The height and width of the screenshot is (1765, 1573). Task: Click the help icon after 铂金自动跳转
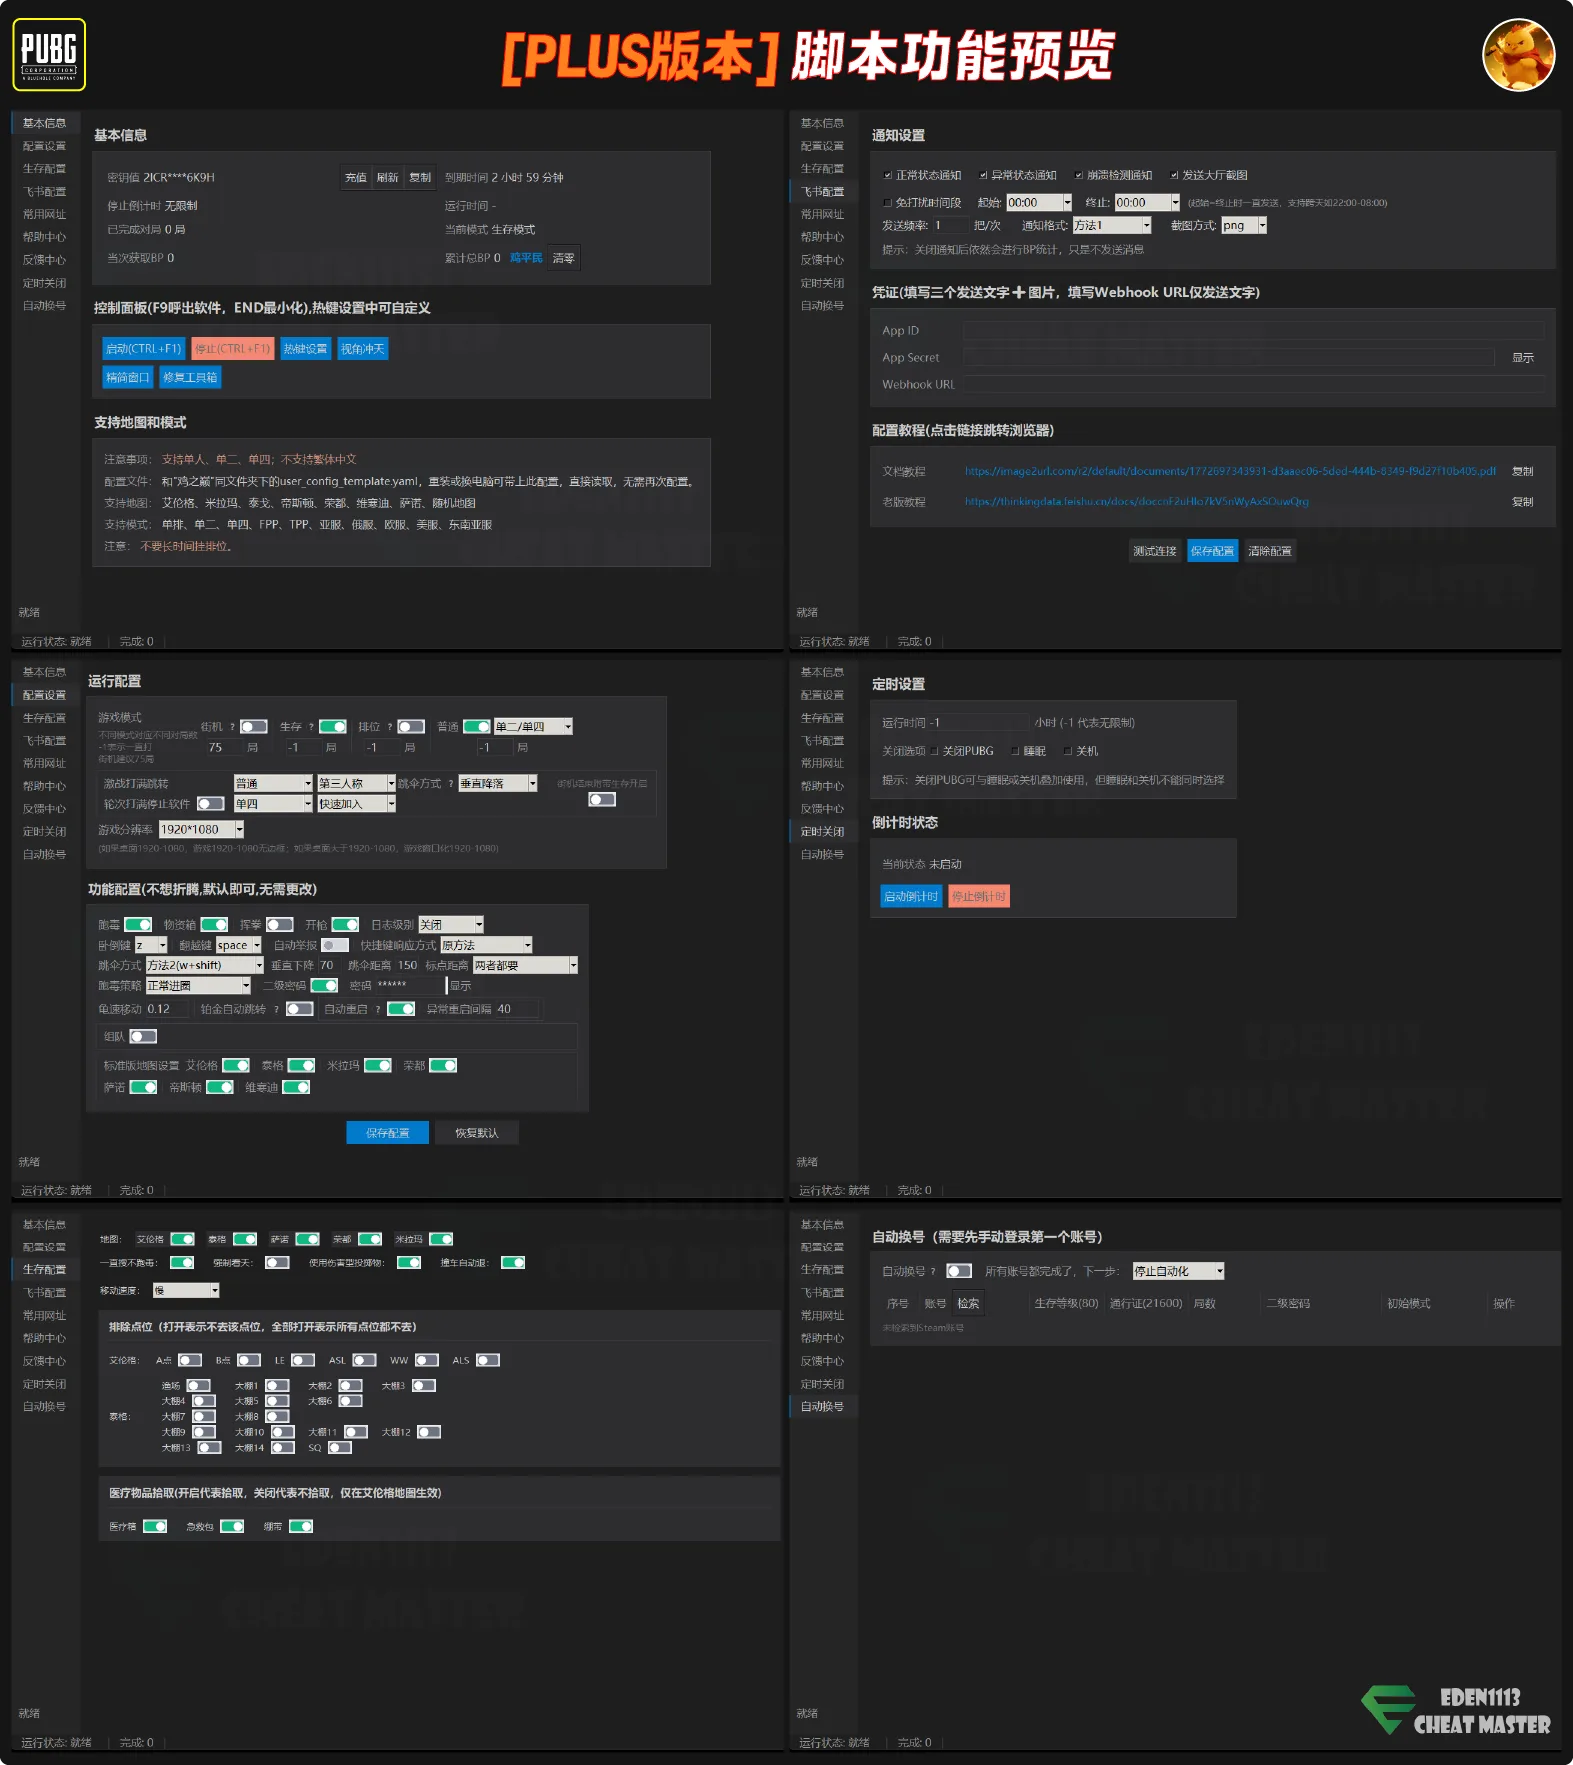click(276, 1010)
